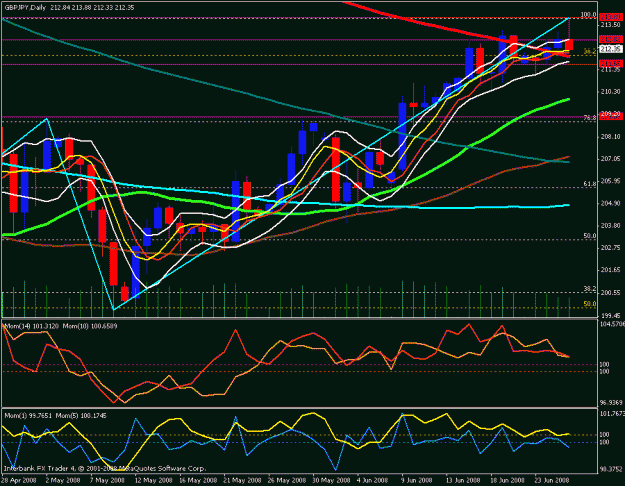625x486 pixels.
Task: Click the Mom(14) 101.3120 indicator label
Action: [x=31, y=326]
